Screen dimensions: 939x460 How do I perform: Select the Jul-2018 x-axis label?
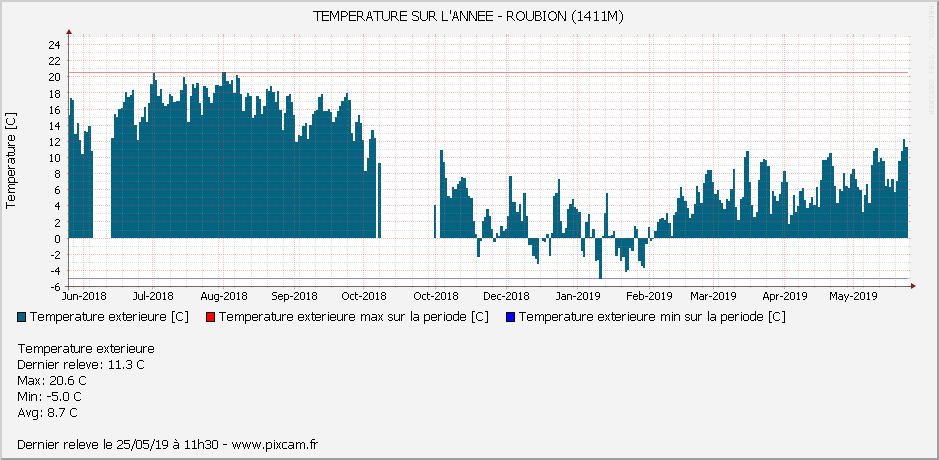[153, 296]
